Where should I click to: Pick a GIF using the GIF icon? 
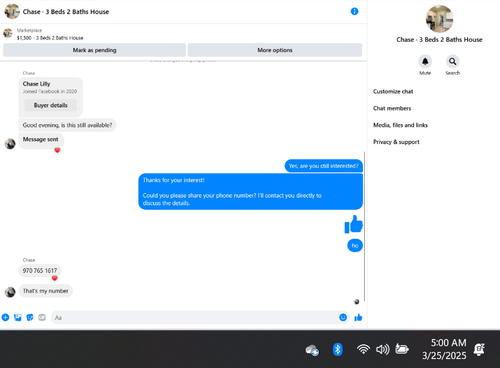coord(42,317)
